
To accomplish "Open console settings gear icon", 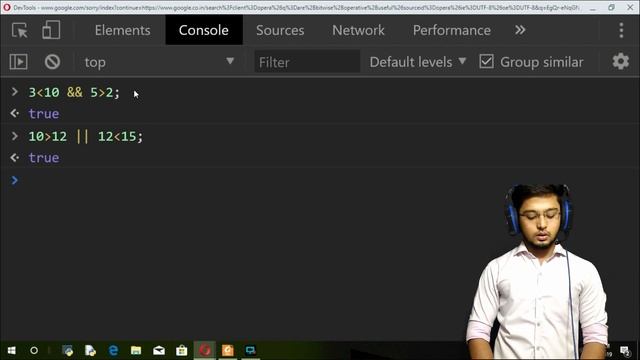I will point(620,61).
